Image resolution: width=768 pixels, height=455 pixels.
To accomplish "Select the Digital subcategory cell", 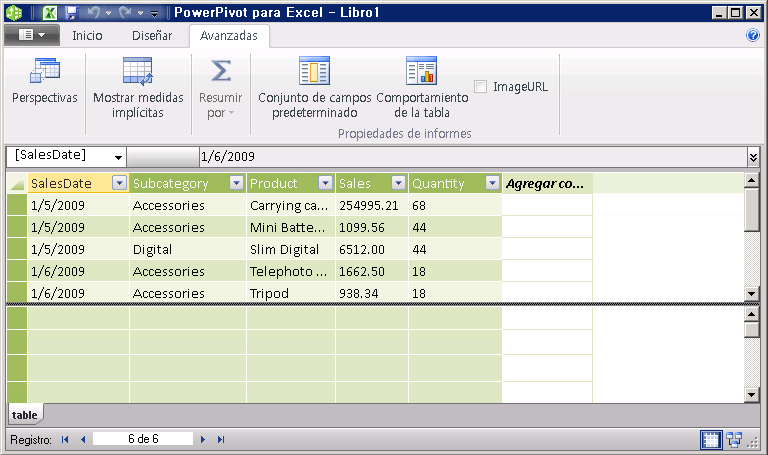I will [x=188, y=249].
